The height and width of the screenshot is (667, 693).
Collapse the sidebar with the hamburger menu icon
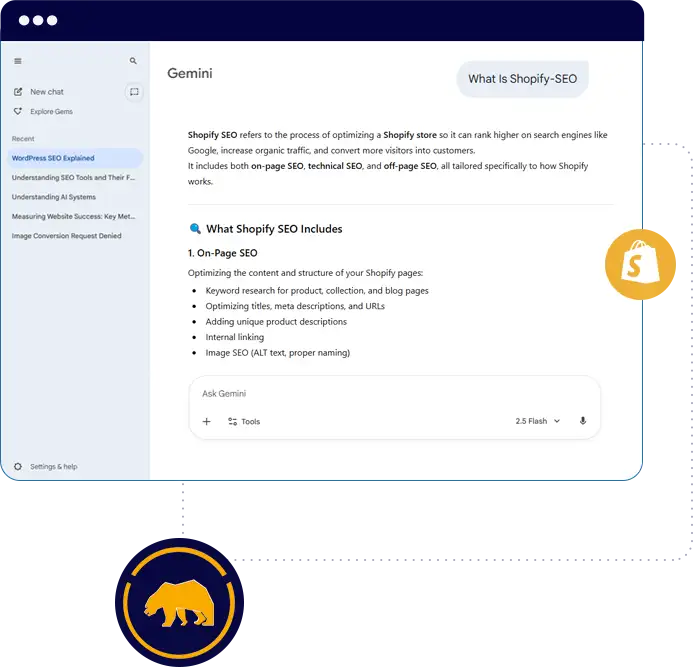click(18, 61)
